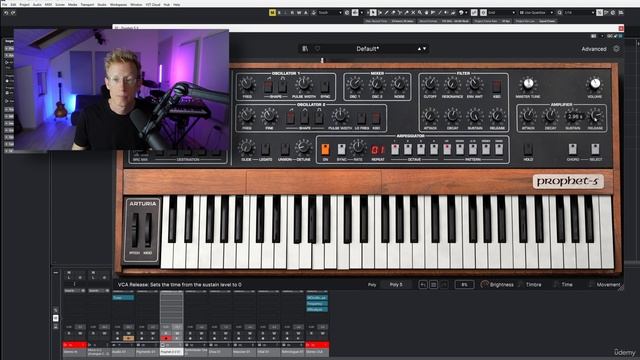The height and width of the screenshot is (360, 640).
Task: Turn off the Arpeggiator ON switch
Action: (325, 149)
